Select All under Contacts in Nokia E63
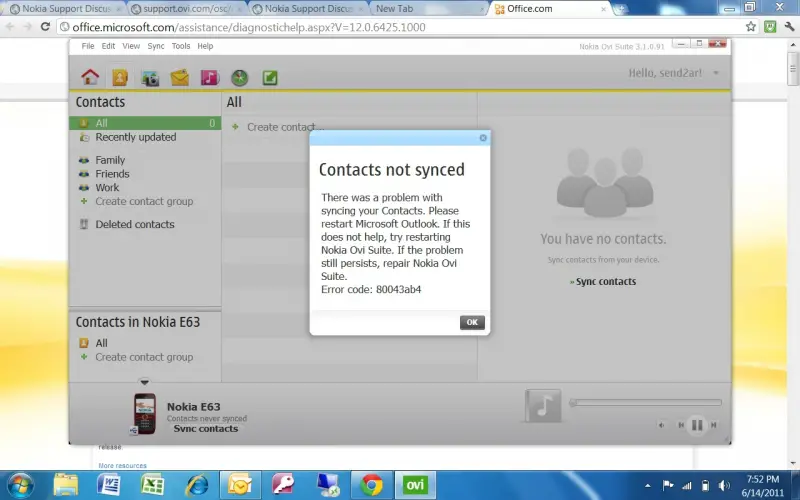The image size is (800, 500). click(x=101, y=343)
